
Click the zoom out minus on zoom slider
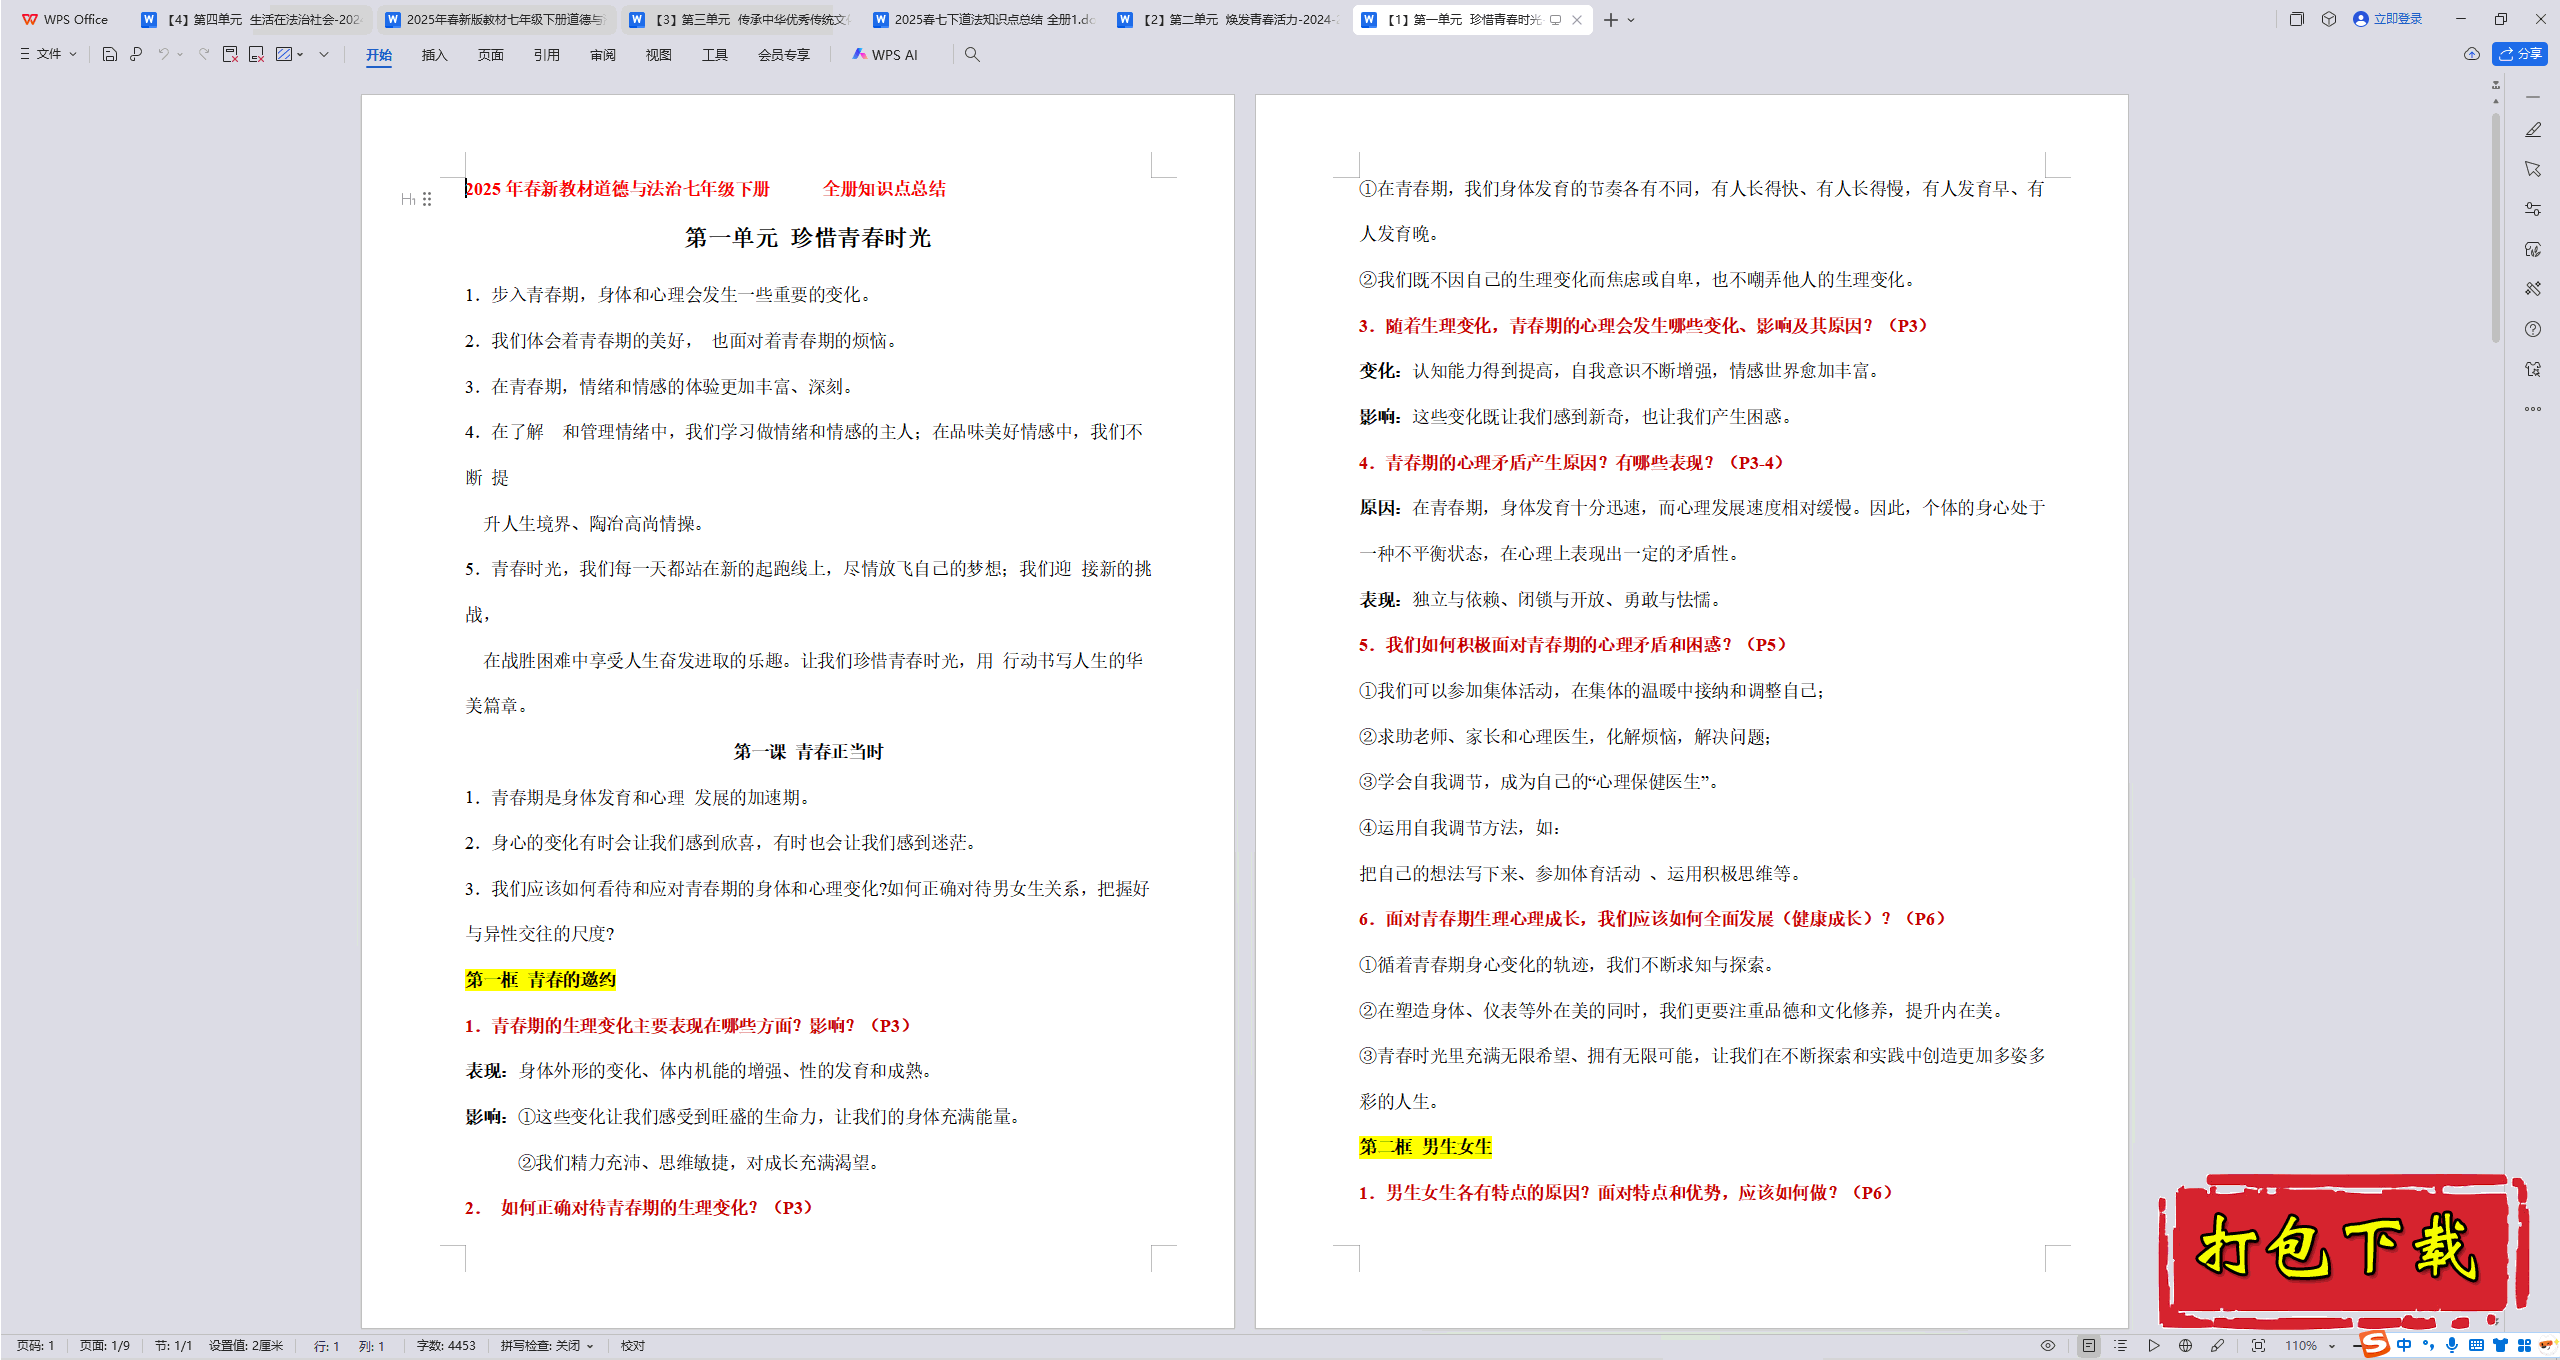[2357, 1346]
